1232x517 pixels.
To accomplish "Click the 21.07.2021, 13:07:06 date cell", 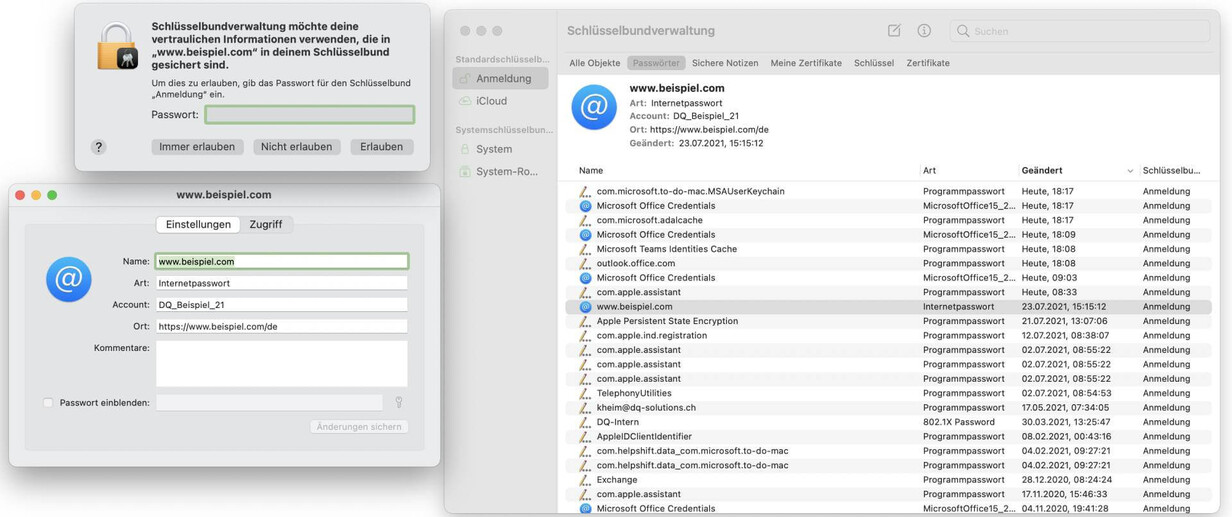I will pyautogui.click(x=1065, y=321).
